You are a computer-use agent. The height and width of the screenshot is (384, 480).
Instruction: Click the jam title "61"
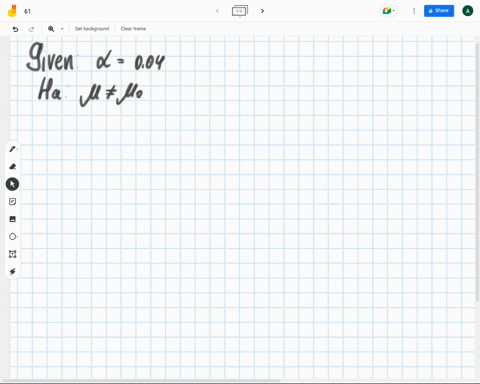[x=27, y=11]
